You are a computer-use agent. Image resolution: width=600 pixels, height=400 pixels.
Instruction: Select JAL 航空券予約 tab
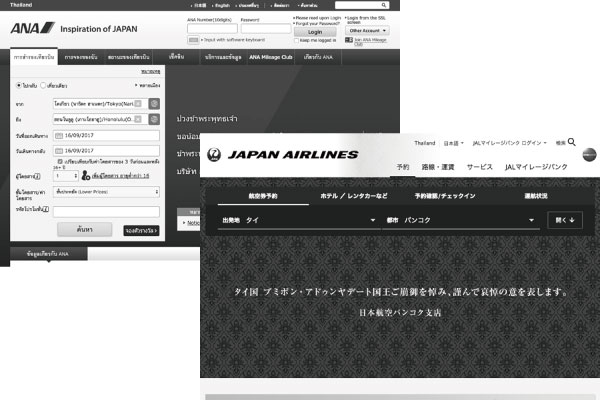click(x=263, y=196)
